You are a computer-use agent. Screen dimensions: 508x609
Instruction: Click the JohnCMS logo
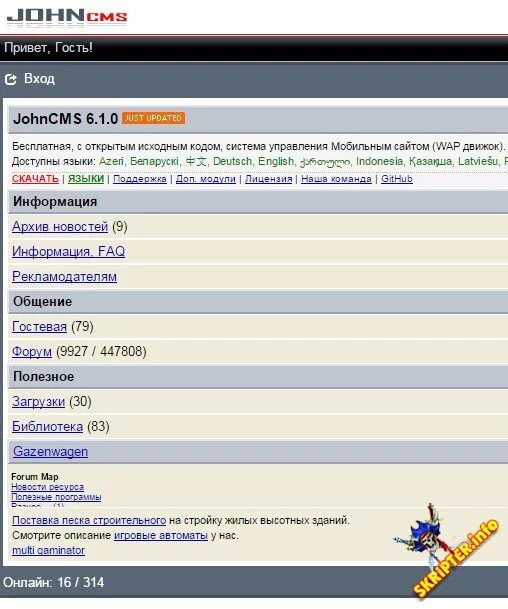(67, 17)
